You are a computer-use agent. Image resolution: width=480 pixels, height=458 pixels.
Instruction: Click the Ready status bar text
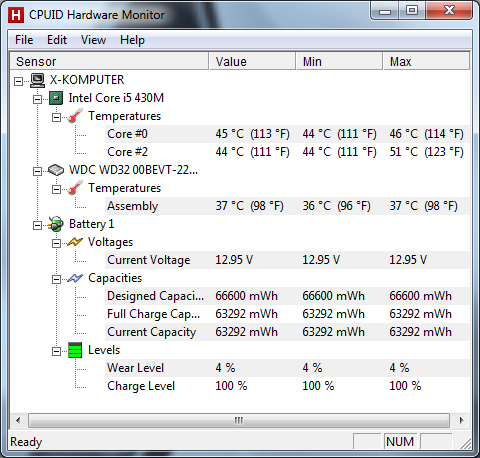26,442
